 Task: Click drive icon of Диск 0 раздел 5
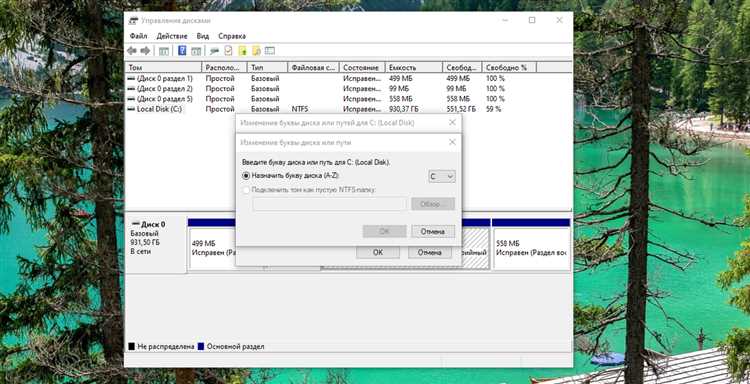click(132, 99)
